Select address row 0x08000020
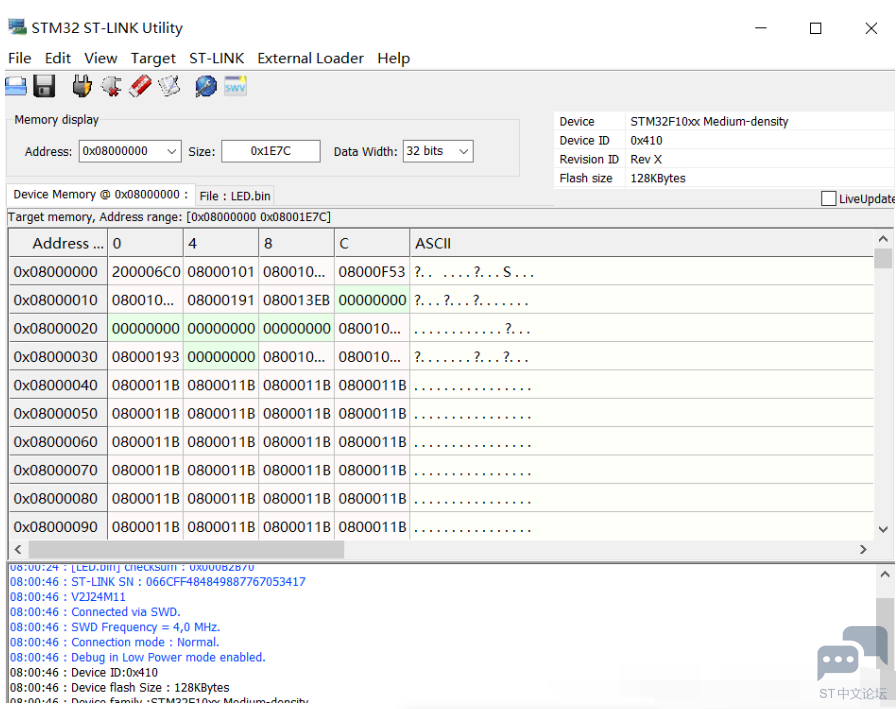The image size is (896, 709). point(56,329)
